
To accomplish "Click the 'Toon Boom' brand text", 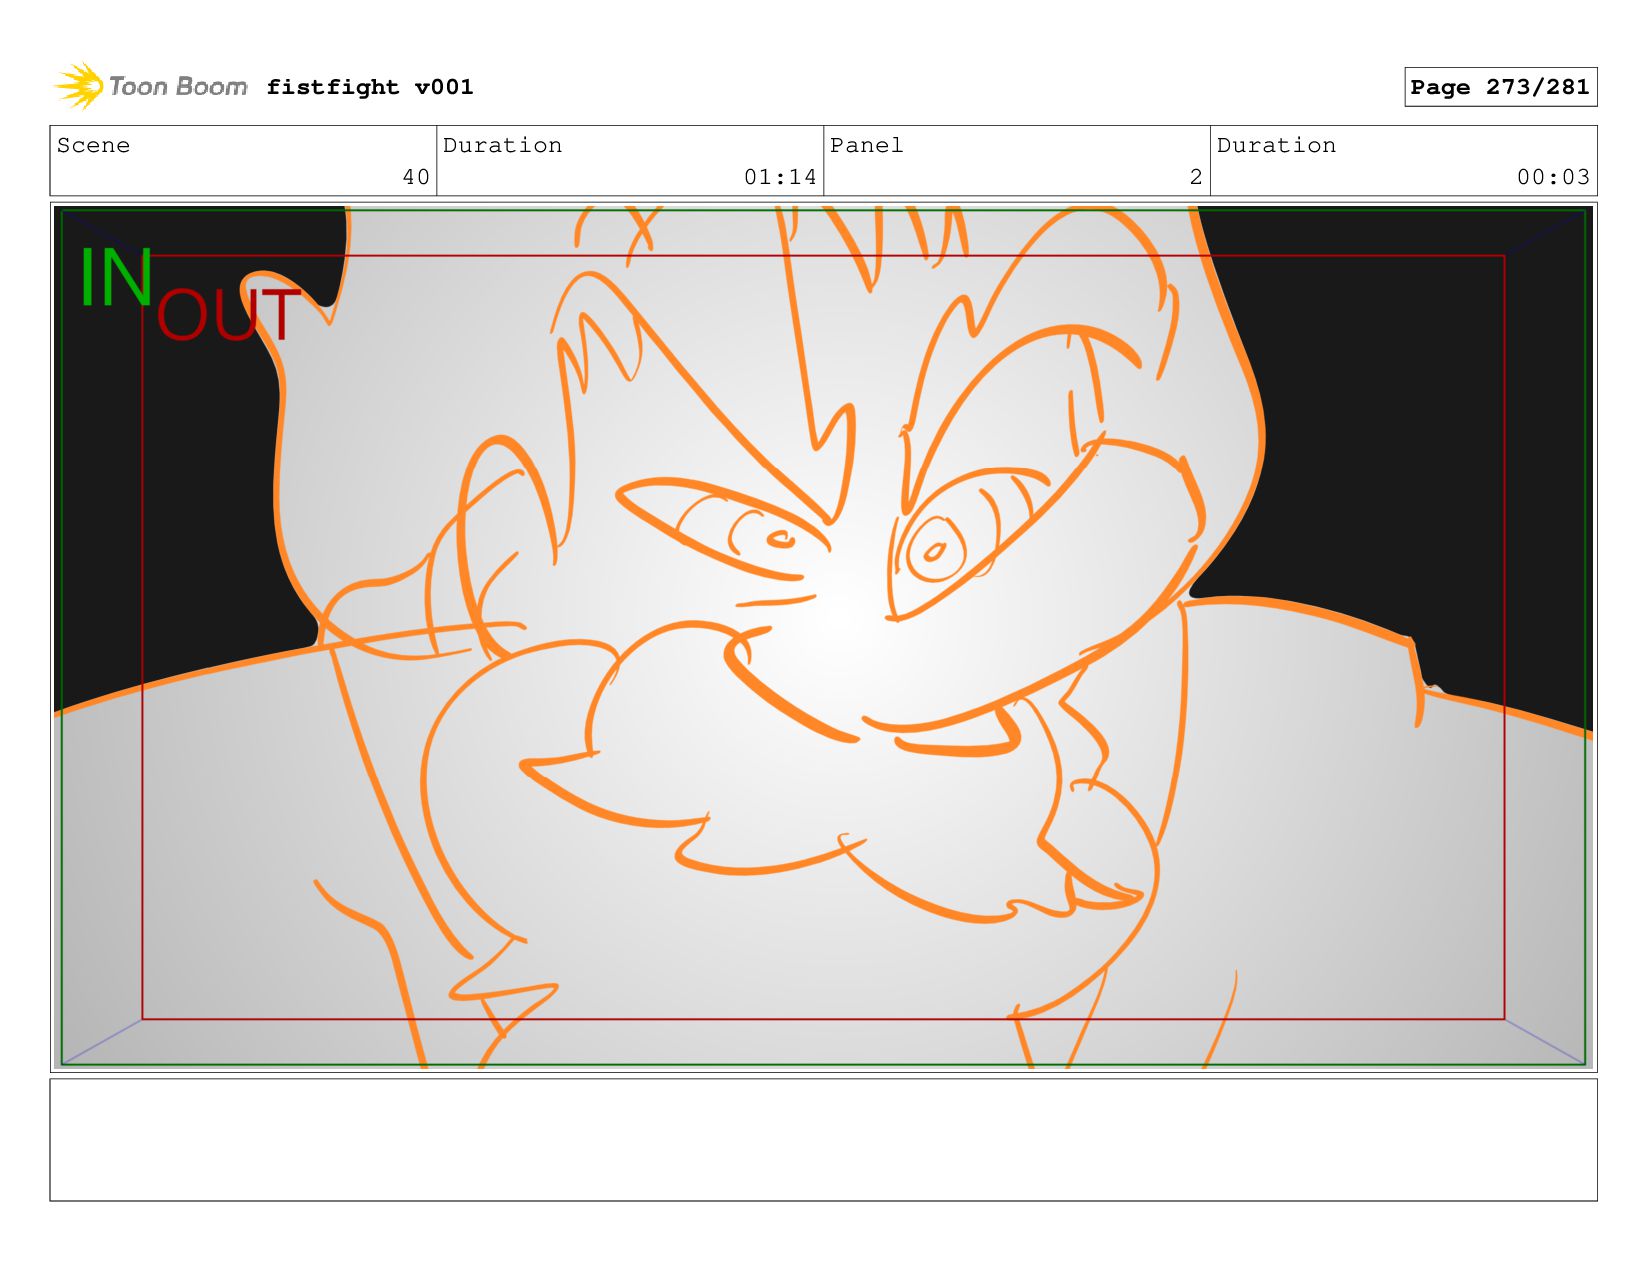I will 178,87.
